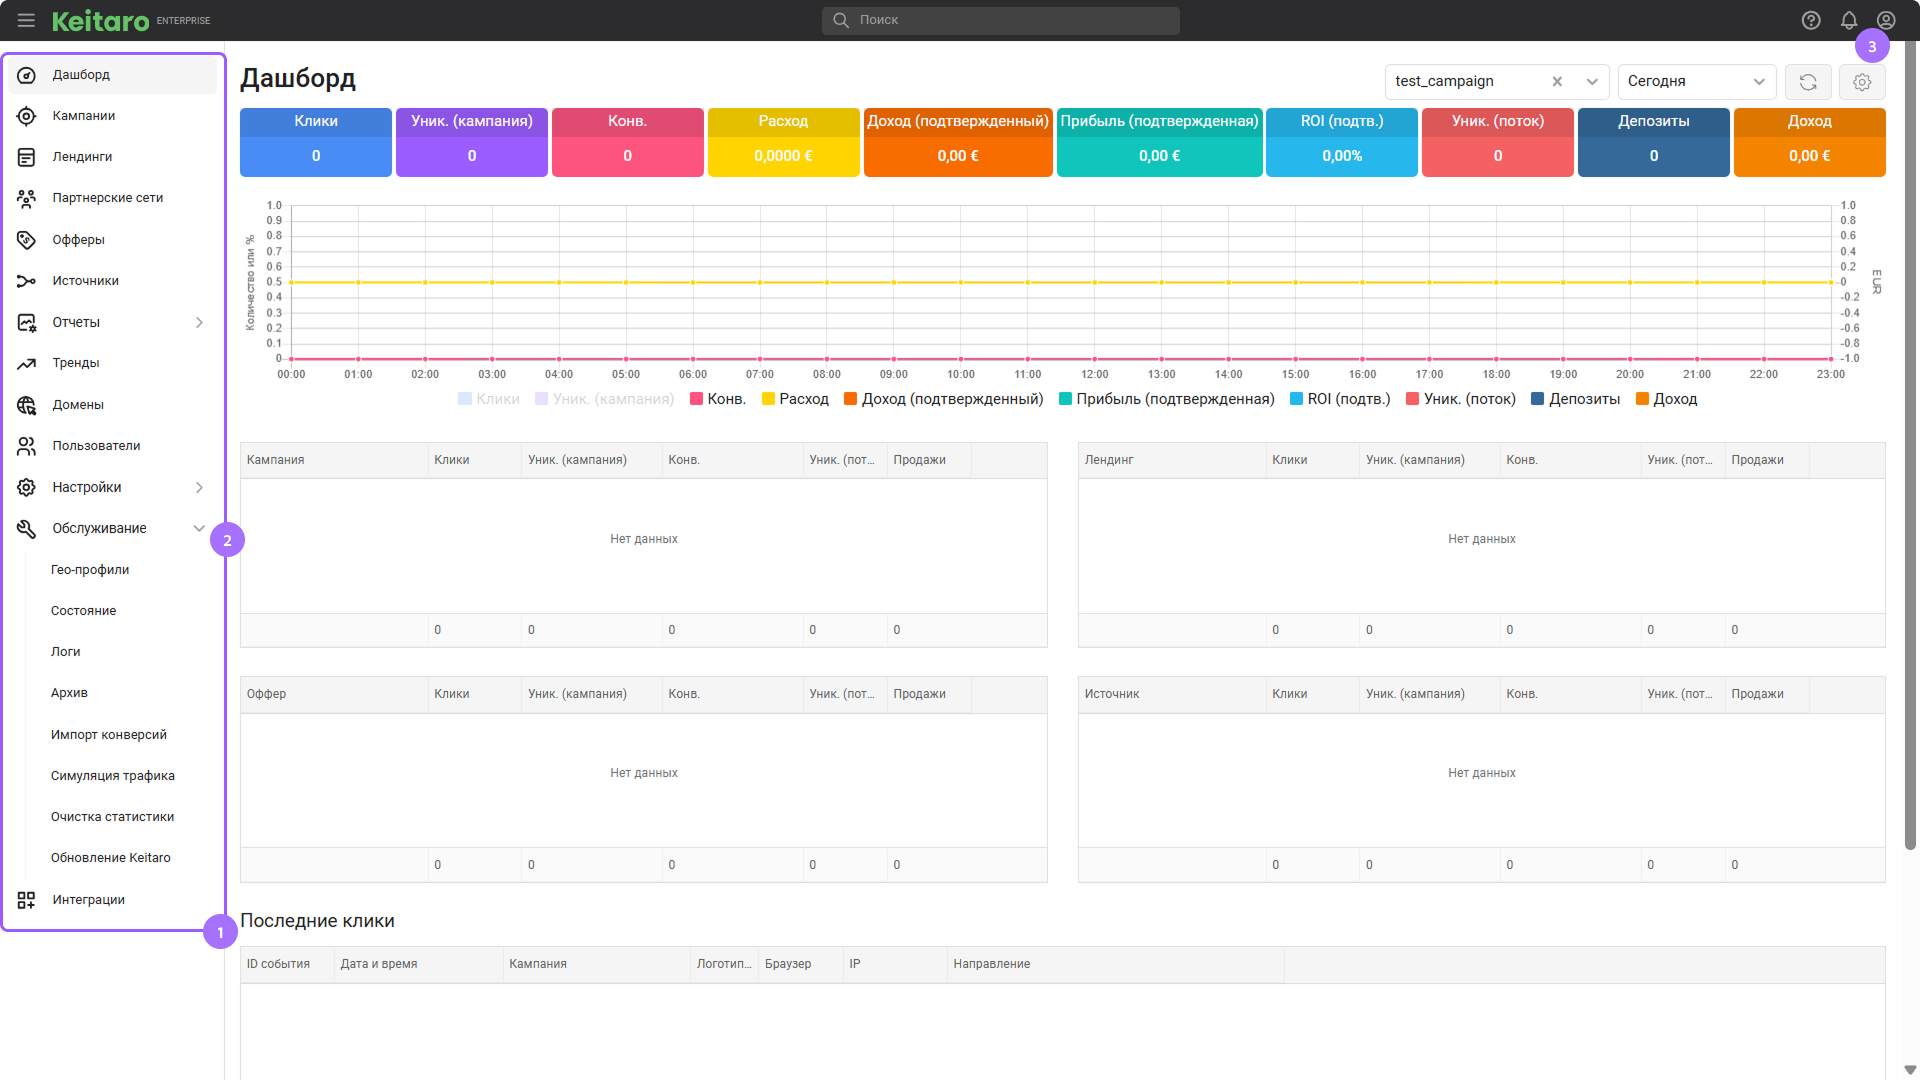
Task: Open Кампании in the sidebar
Action: [x=84, y=116]
